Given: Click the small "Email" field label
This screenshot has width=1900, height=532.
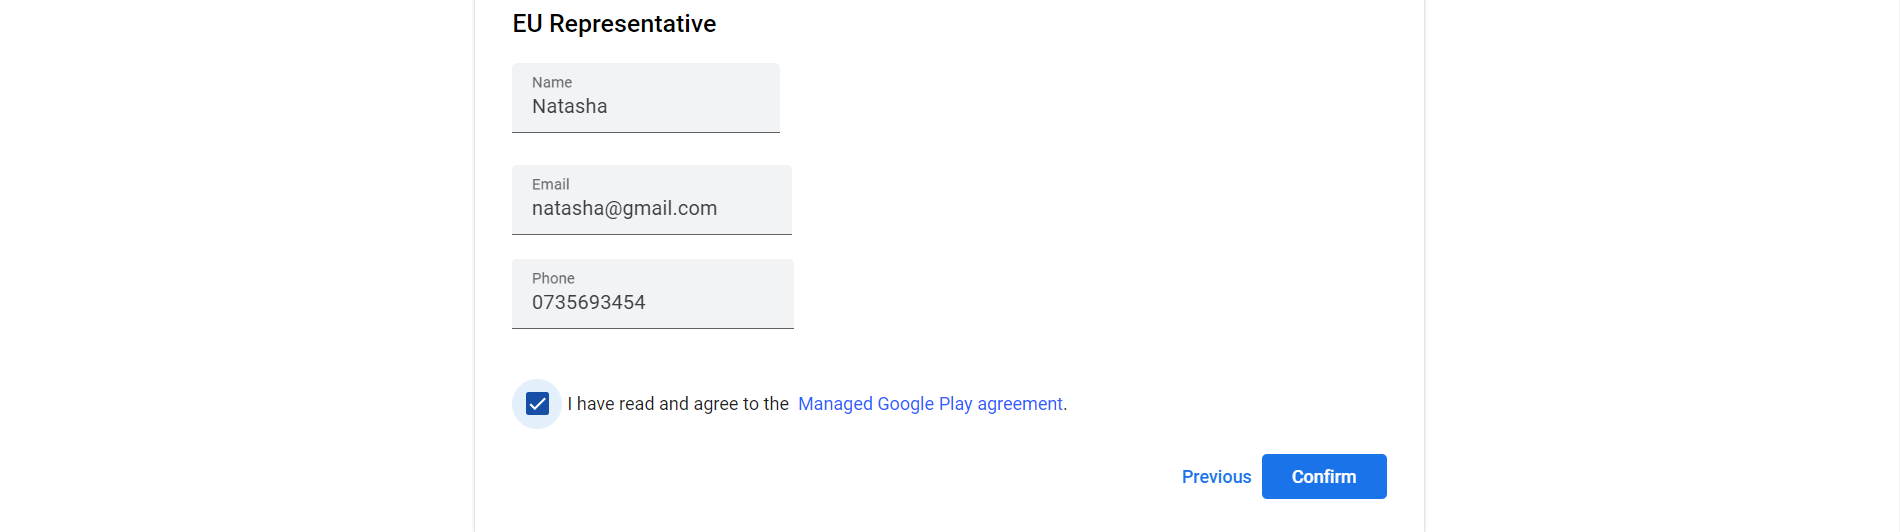Looking at the screenshot, I should 550,185.
